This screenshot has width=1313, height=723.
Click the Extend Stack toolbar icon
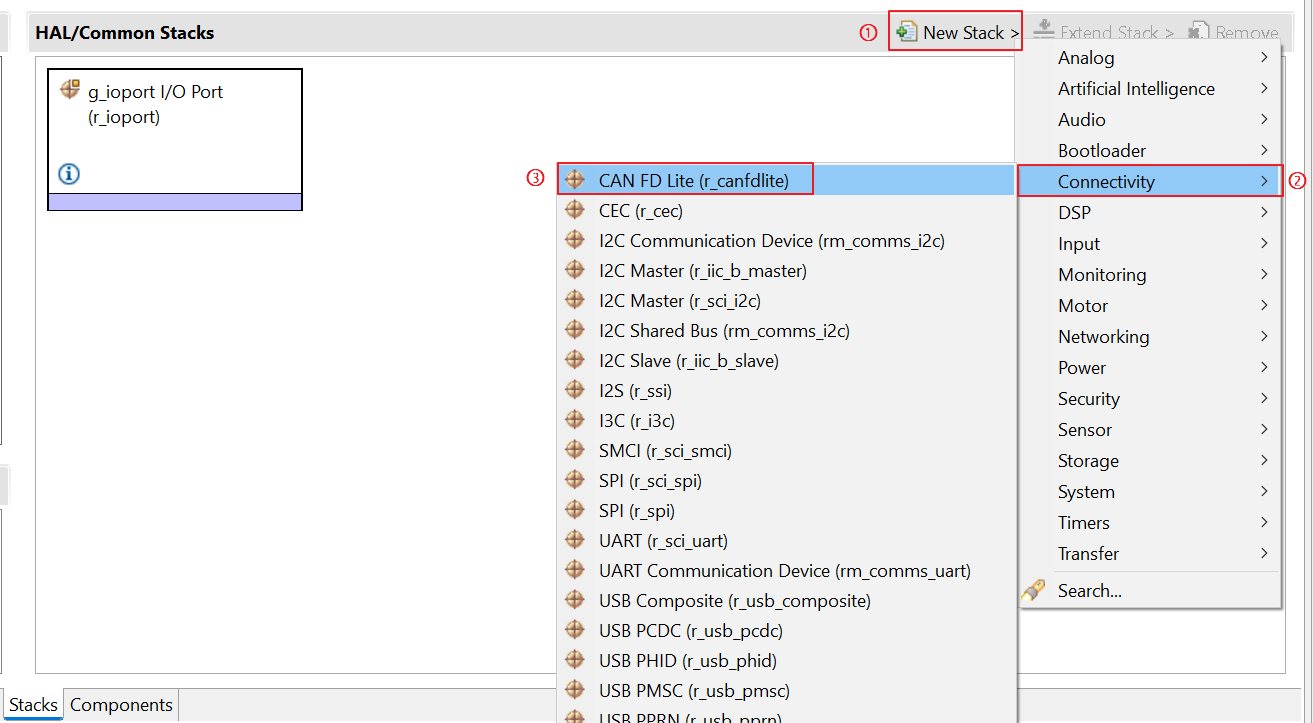pos(1043,32)
